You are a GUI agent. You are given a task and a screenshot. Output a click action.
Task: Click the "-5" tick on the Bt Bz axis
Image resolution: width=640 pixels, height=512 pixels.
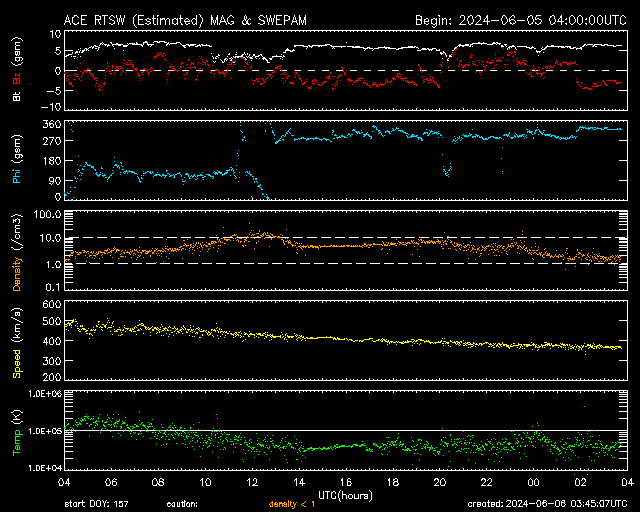(x=53, y=90)
